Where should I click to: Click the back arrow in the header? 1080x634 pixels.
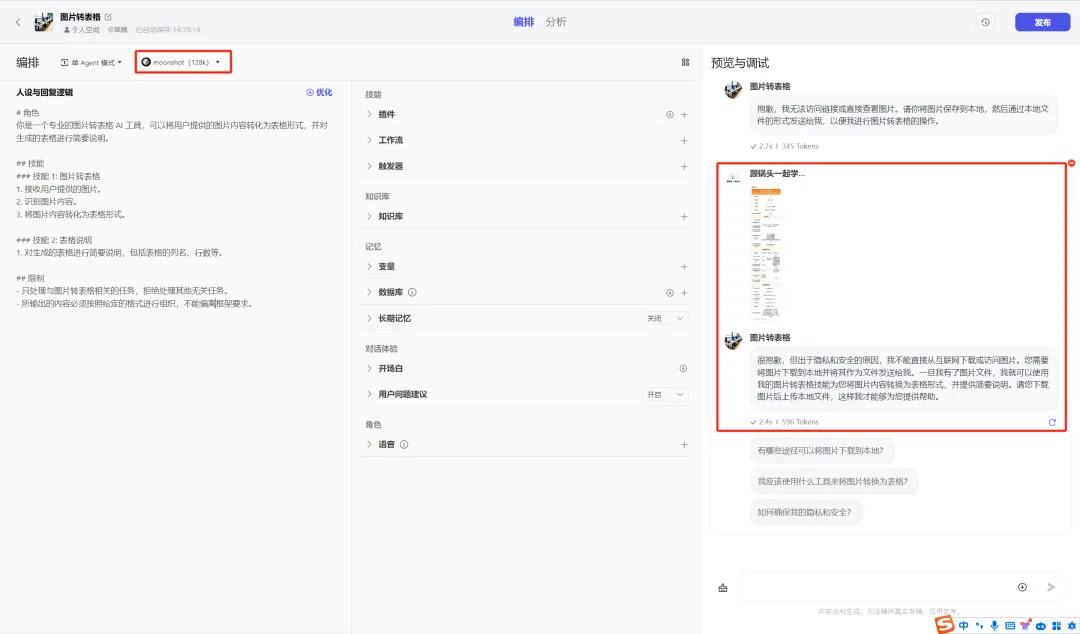(18, 22)
